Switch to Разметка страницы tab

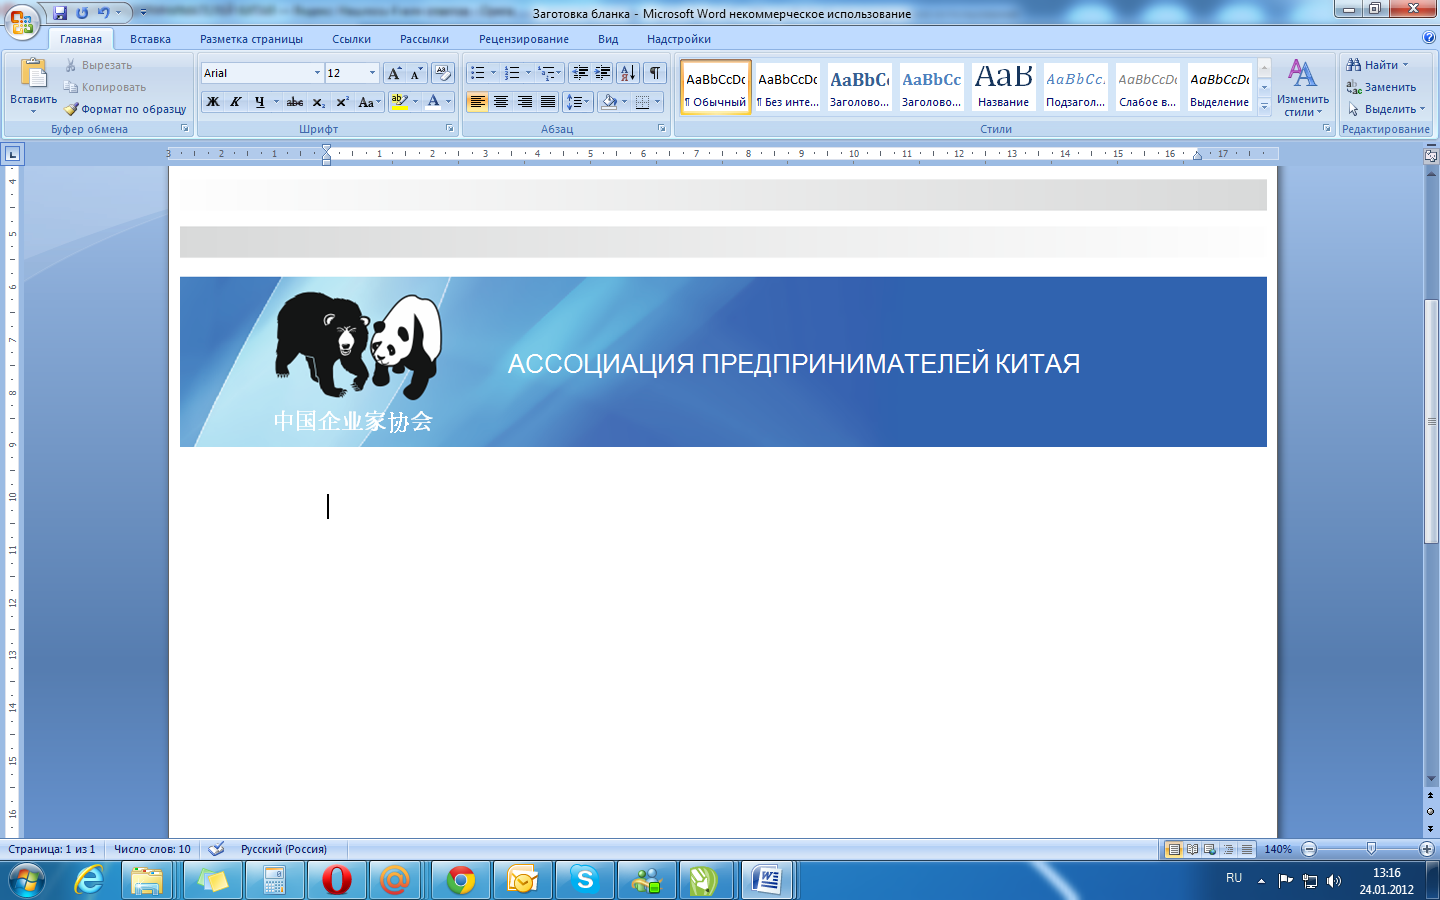[251, 39]
